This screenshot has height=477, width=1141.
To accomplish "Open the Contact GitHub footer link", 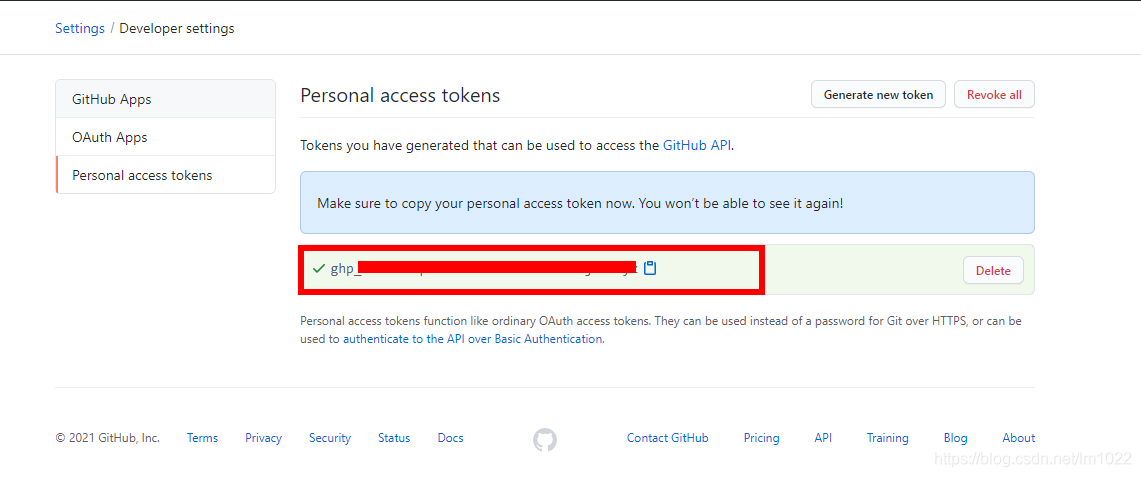I will 667,438.
